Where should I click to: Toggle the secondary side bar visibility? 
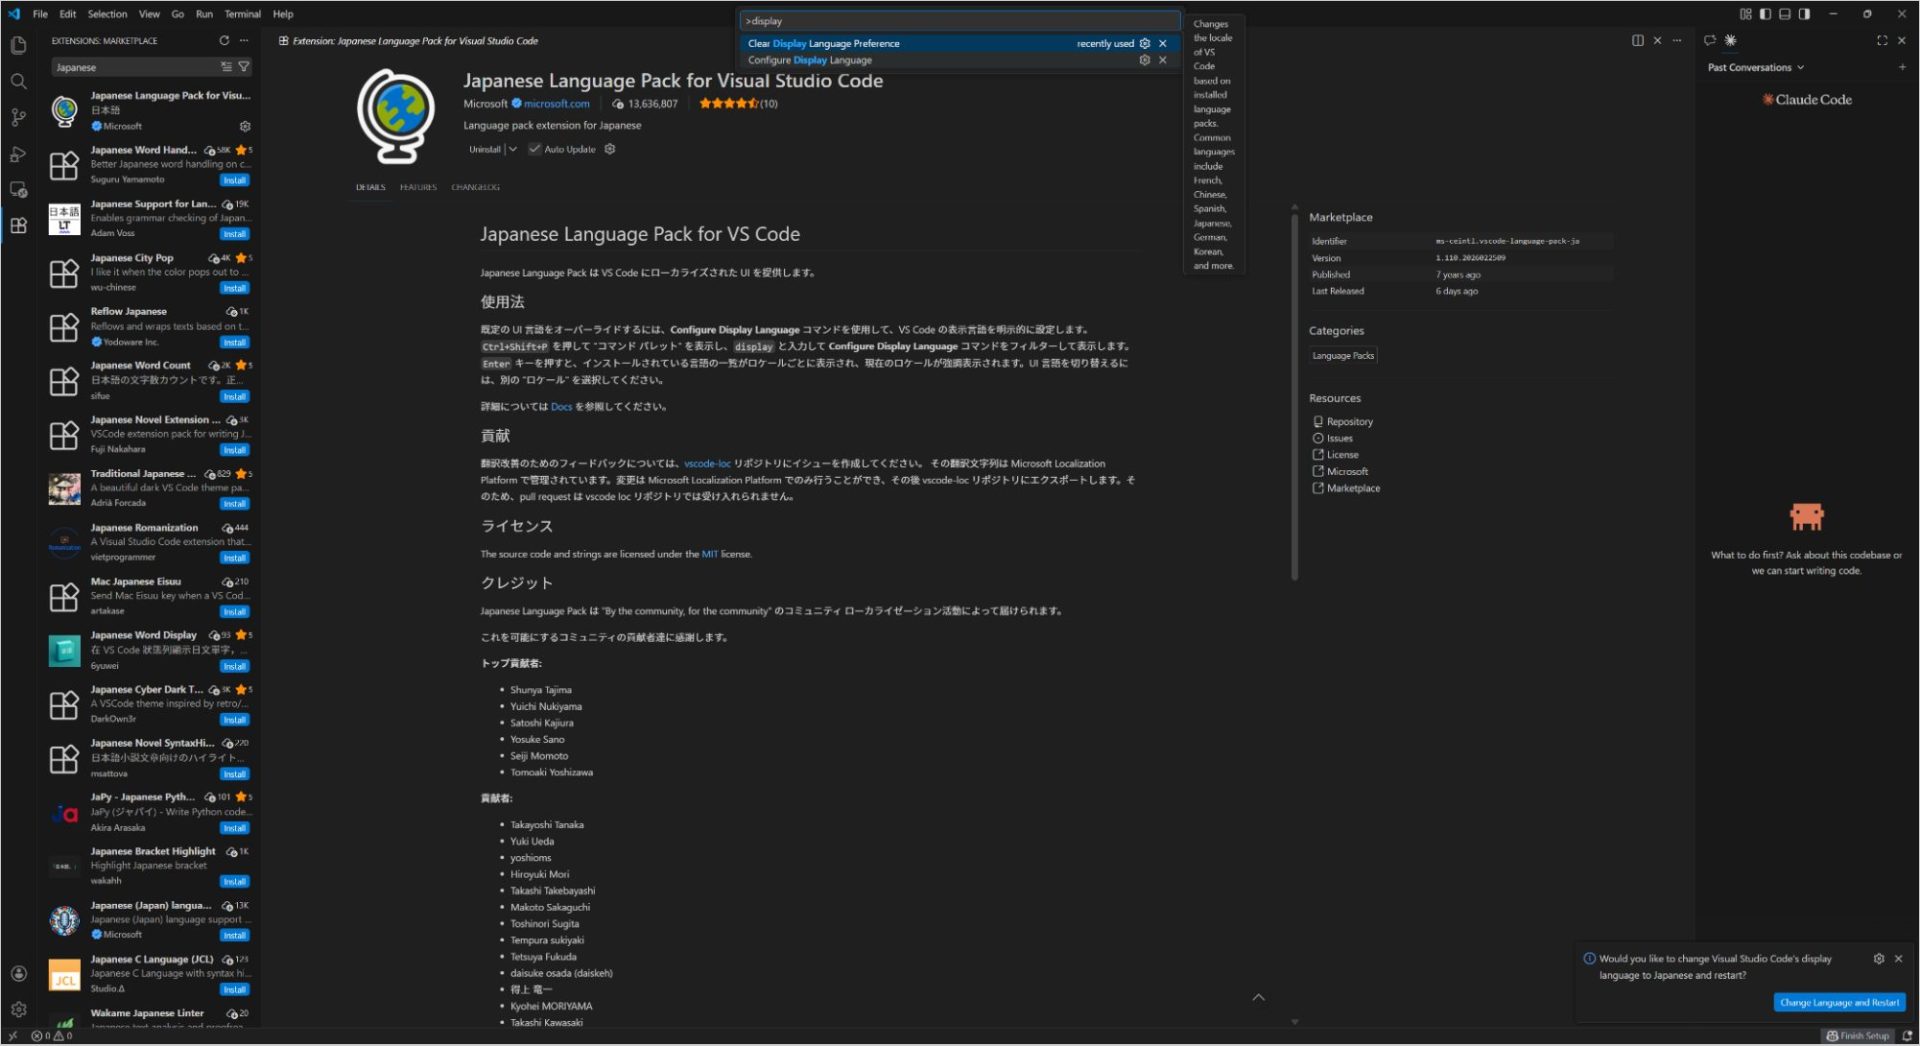click(1804, 13)
